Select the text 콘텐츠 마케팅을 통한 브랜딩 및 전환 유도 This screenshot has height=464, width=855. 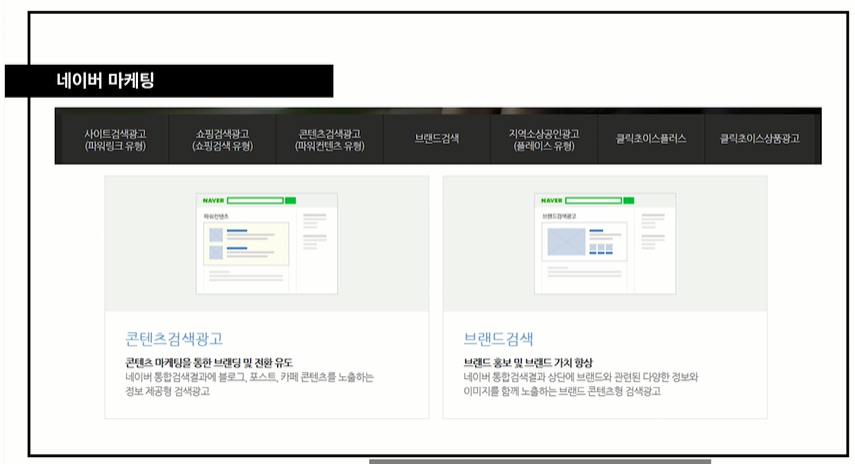[209, 363]
